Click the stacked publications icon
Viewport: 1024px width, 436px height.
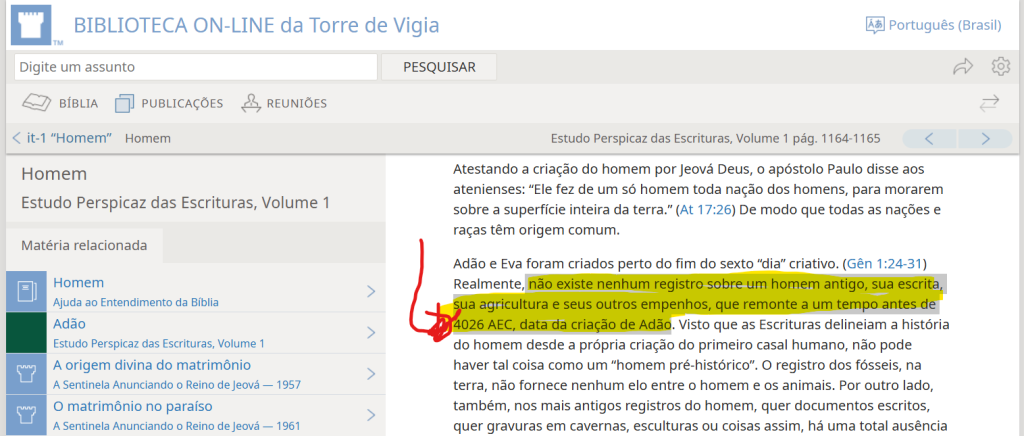coord(124,103)
